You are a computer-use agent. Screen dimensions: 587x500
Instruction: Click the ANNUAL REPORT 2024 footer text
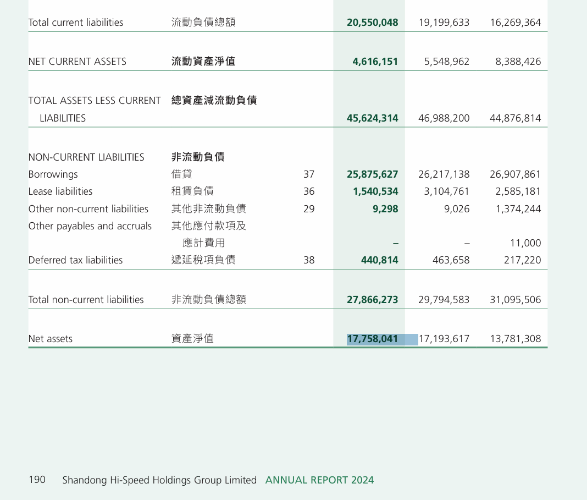(320, 480)
